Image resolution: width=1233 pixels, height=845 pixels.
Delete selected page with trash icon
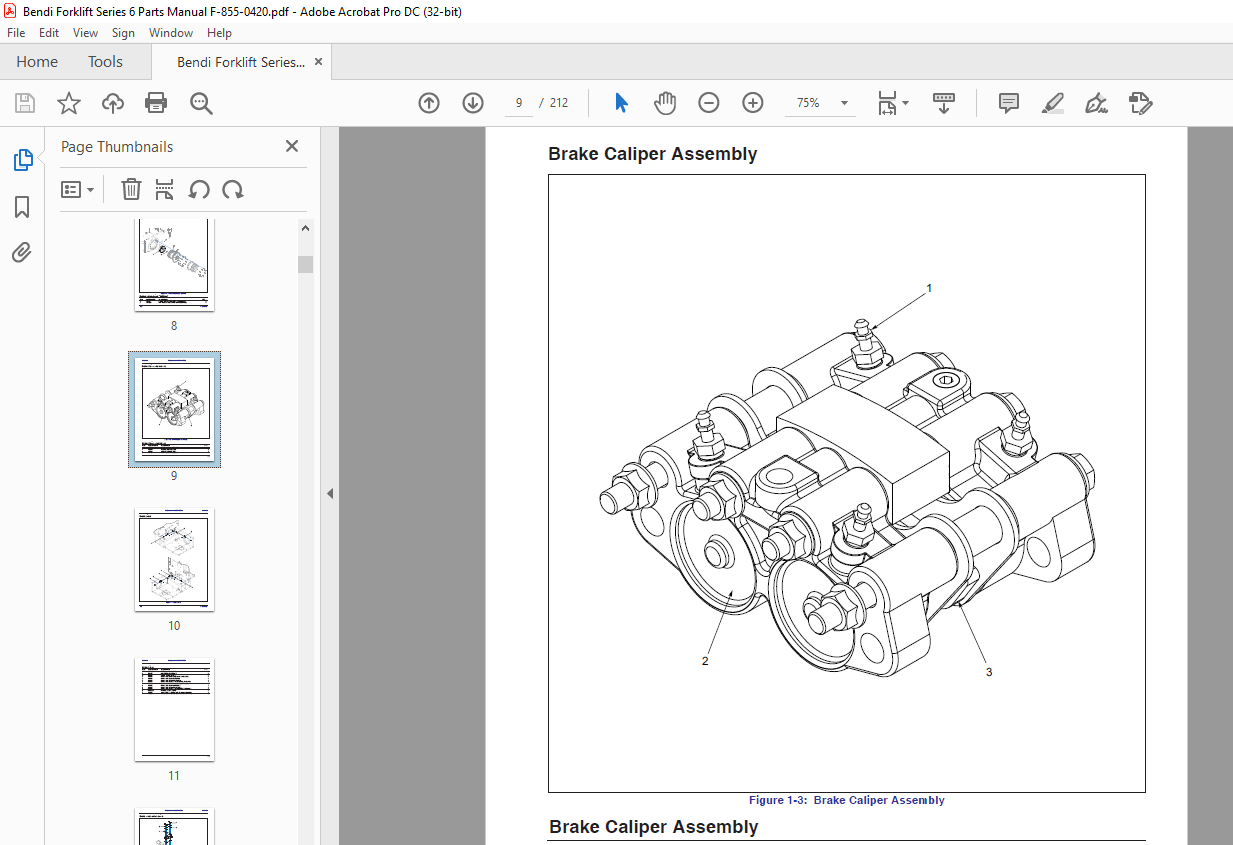pyautogui.click(x=131, y=189)
